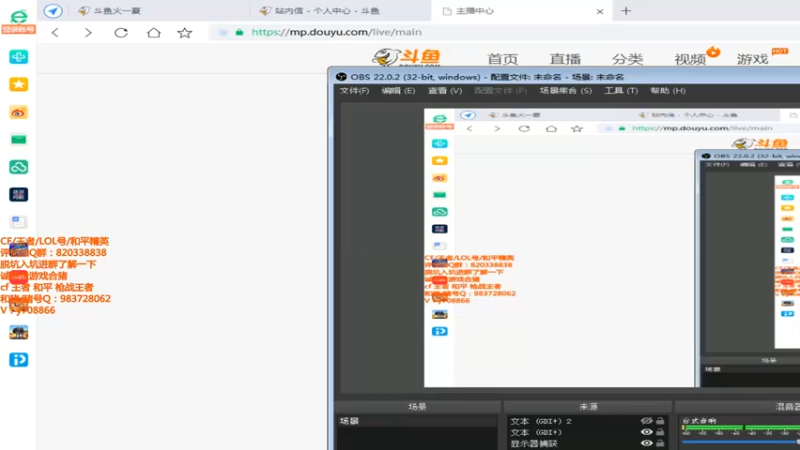Open the 视频 navigation link
Screen dimensions: 800x450
click(x=690, y=59)
